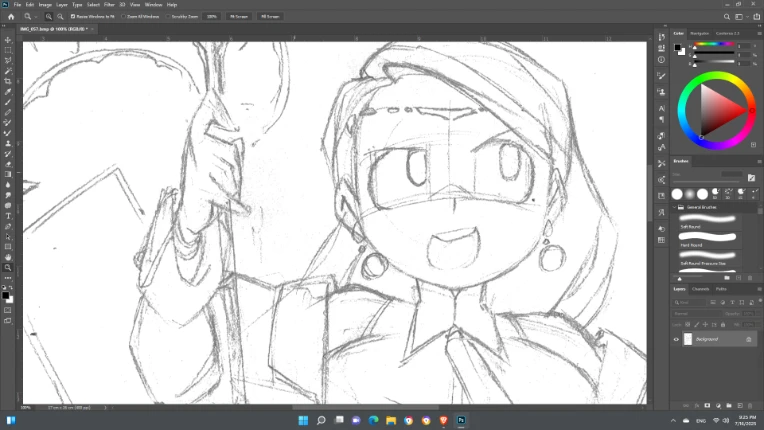Open the Paragraph panel icon
Screen dimensions: 764x430
[x=661, y=120]
